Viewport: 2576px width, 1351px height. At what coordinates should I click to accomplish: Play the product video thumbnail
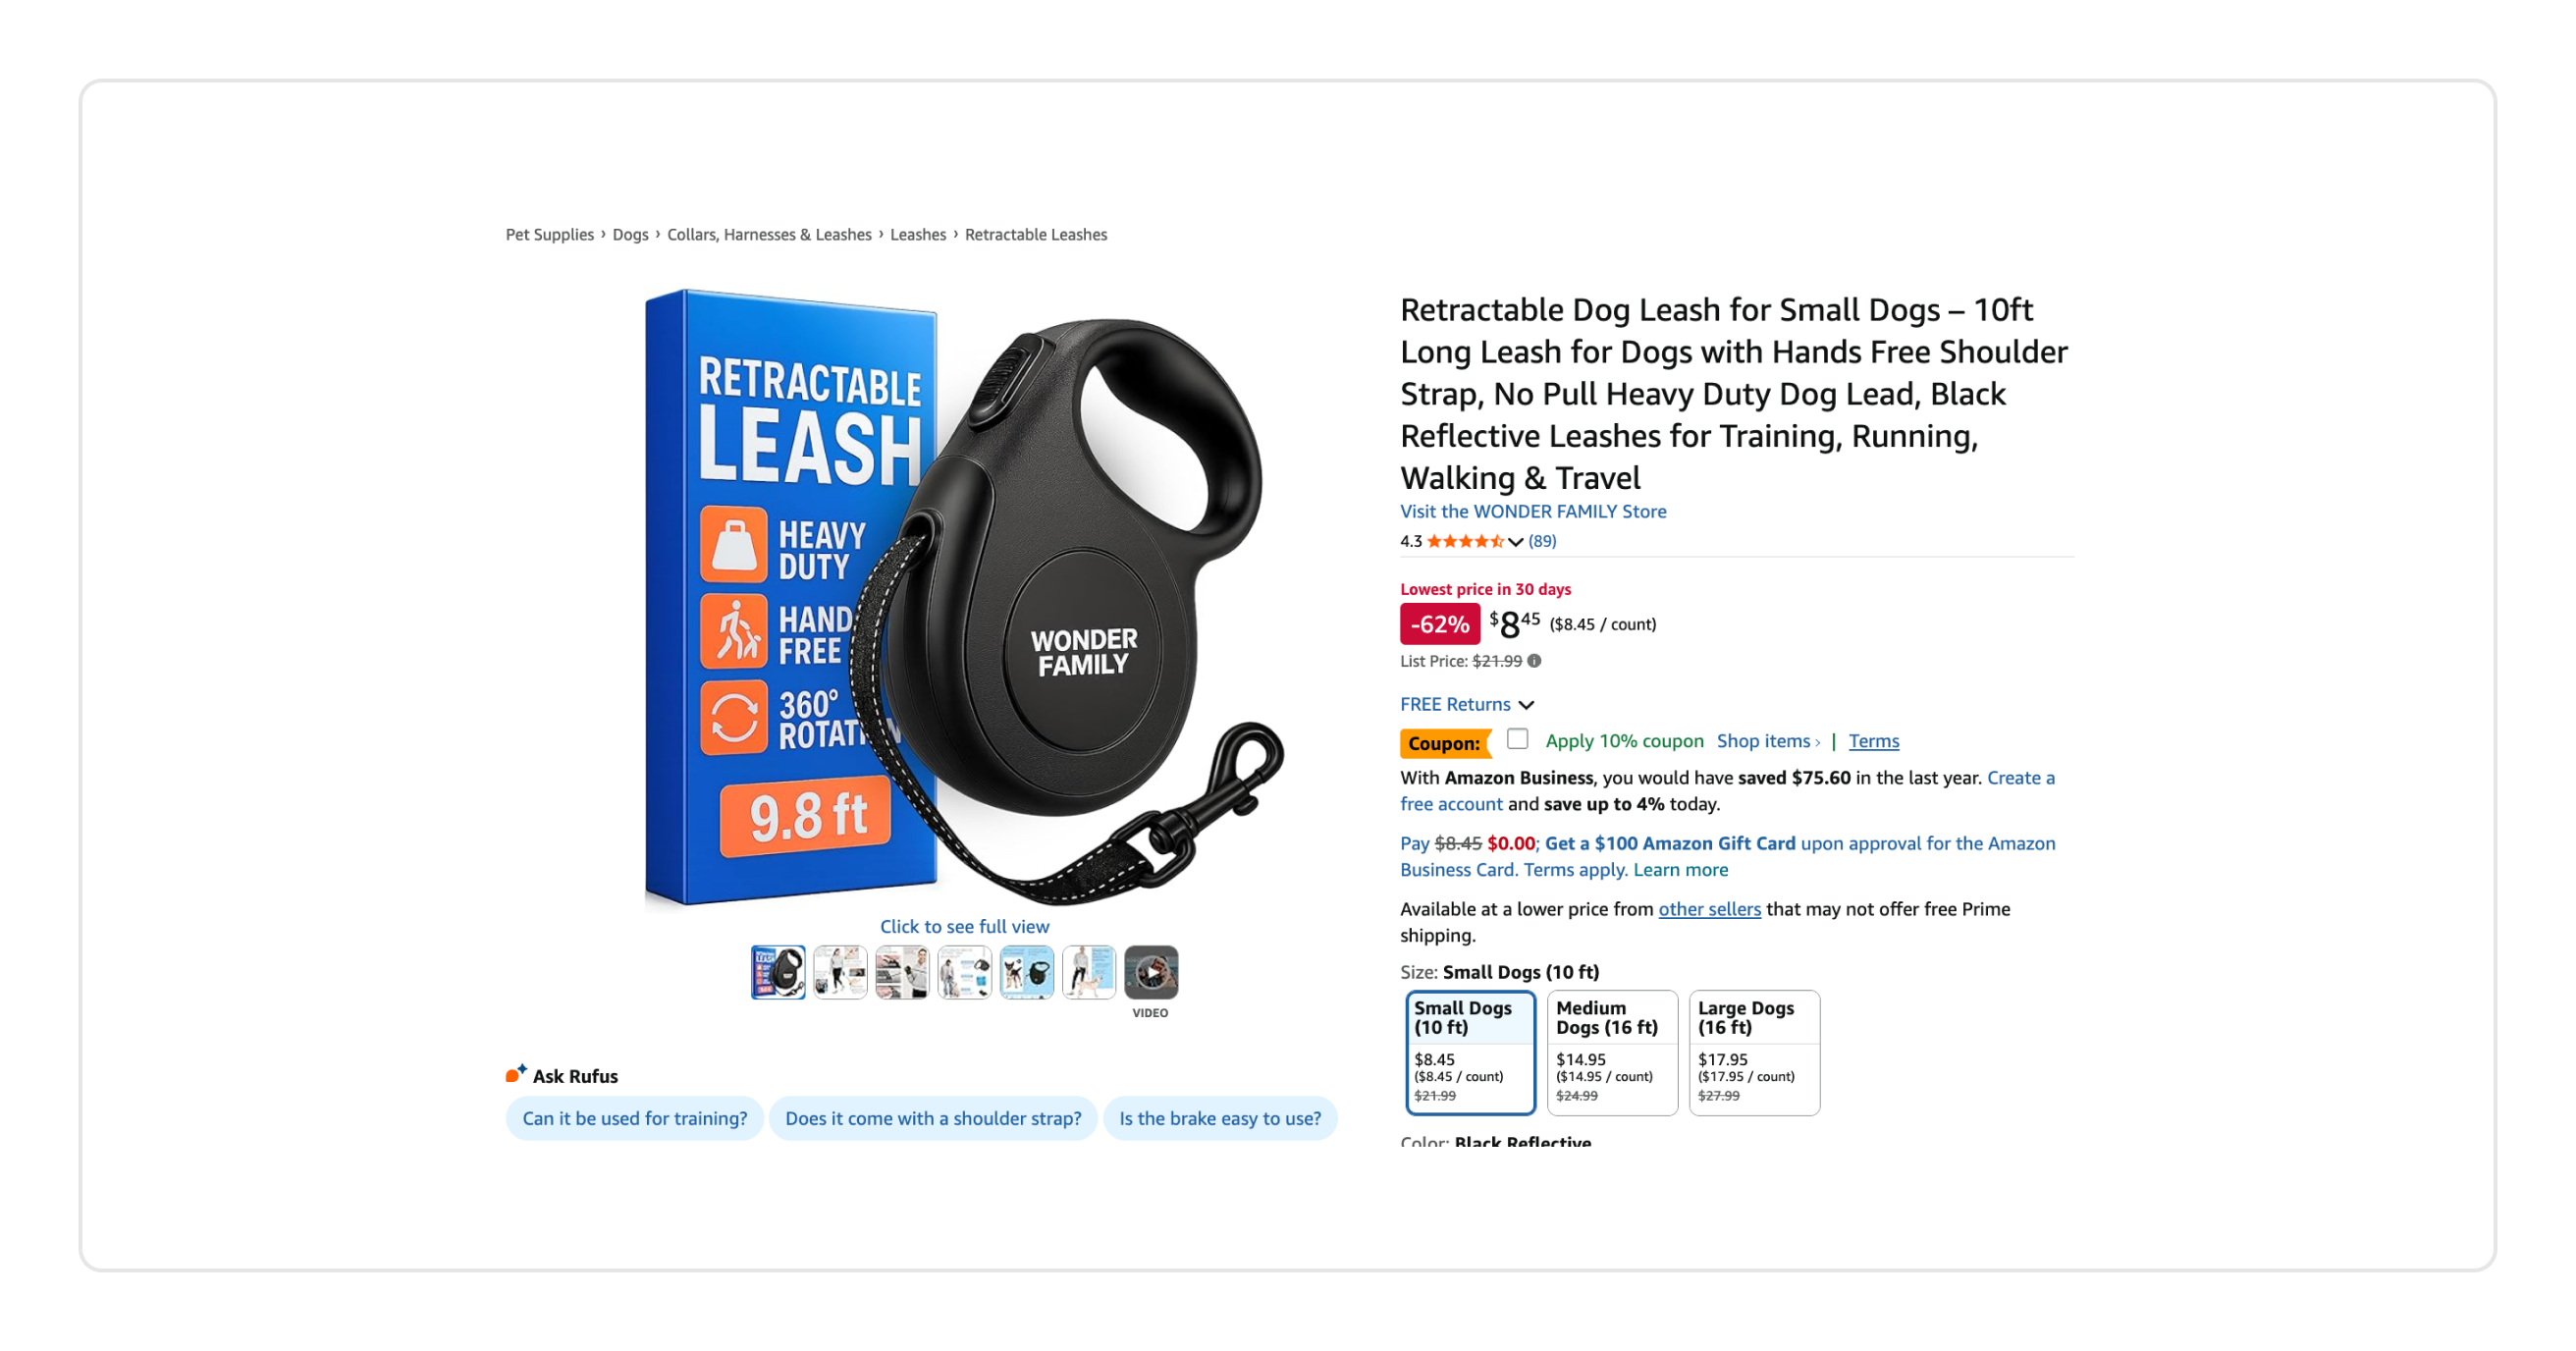1151,972
